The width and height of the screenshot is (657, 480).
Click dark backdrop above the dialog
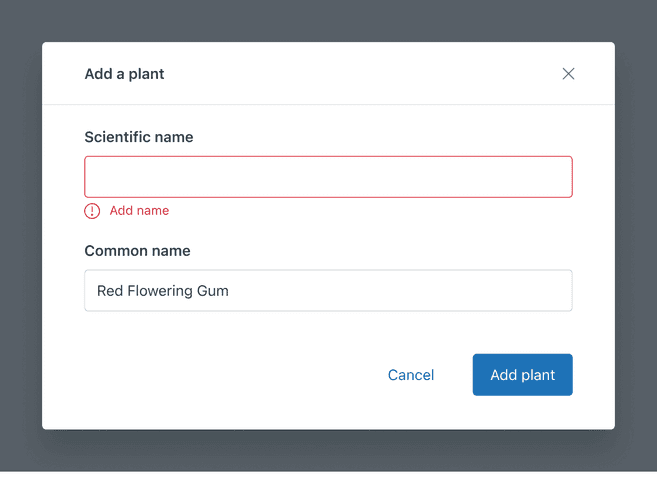coord(328,20)
